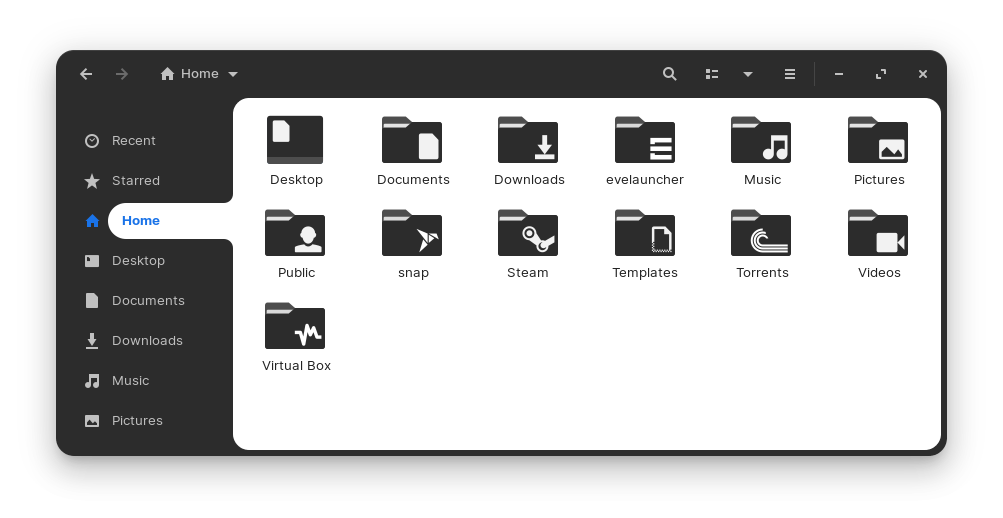
Task: Click the Home house icon in path bar
Action: click(x=168, y=74)
